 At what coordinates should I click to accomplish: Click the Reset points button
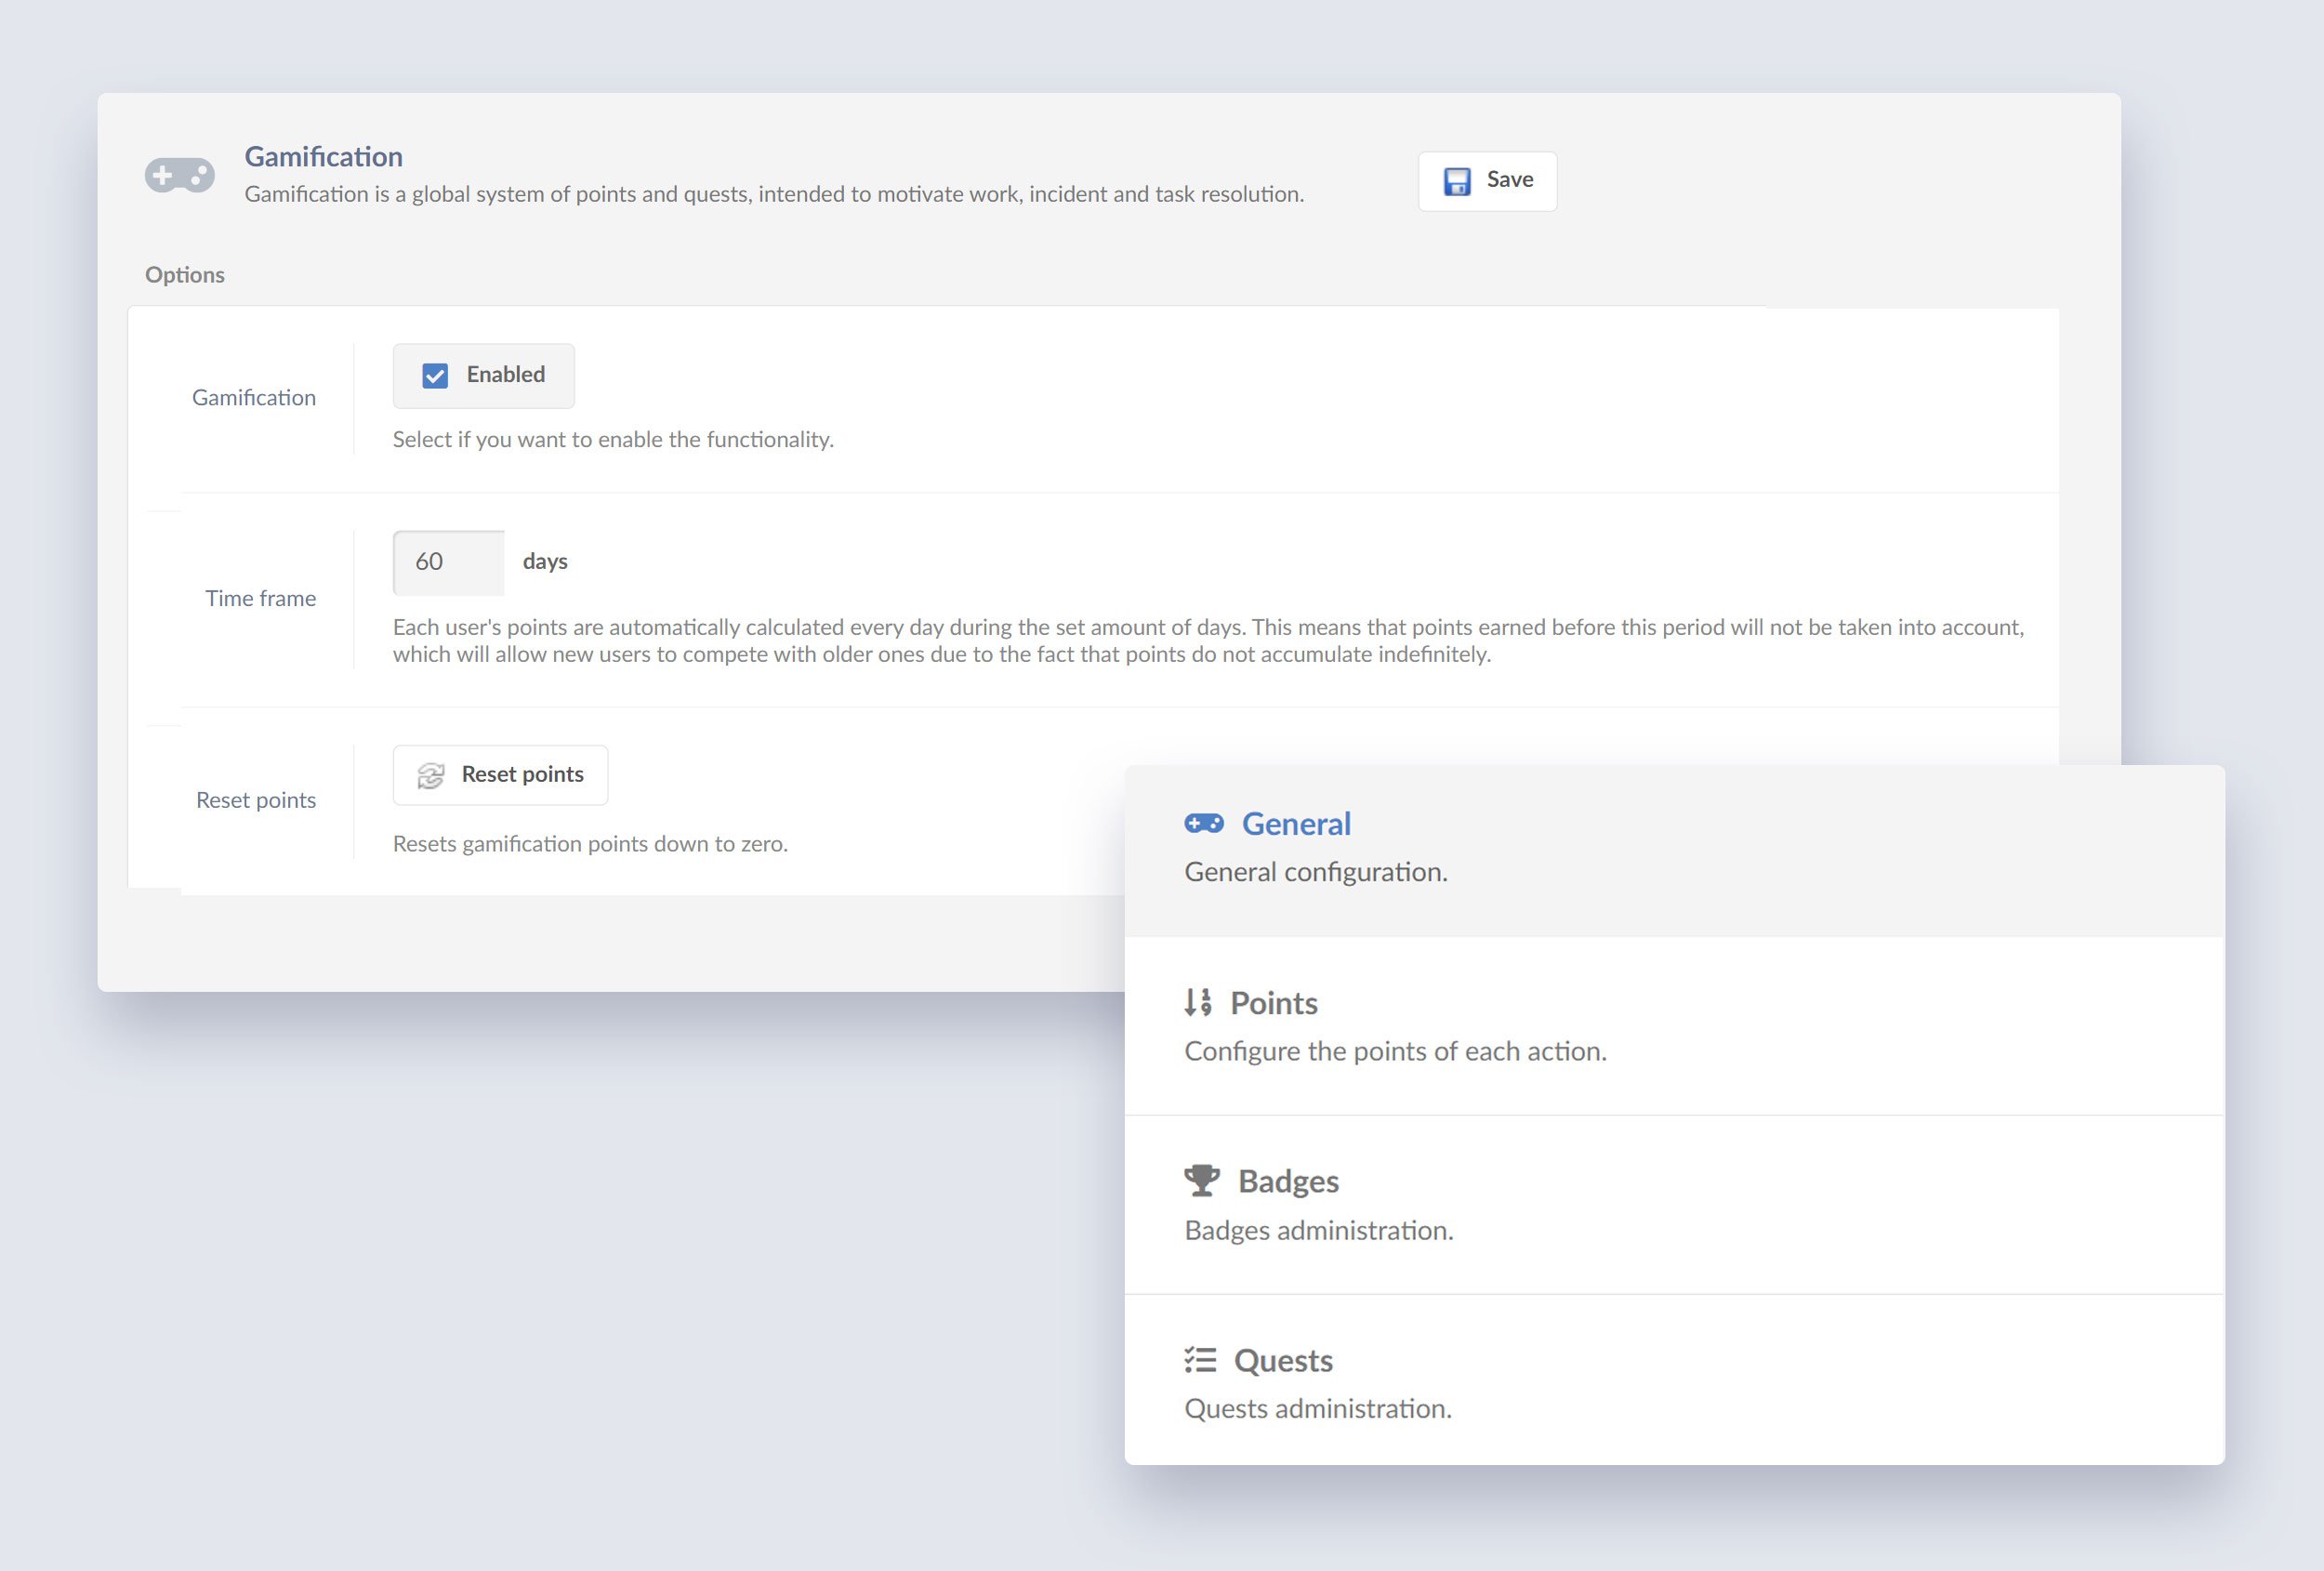pos(500,774)
